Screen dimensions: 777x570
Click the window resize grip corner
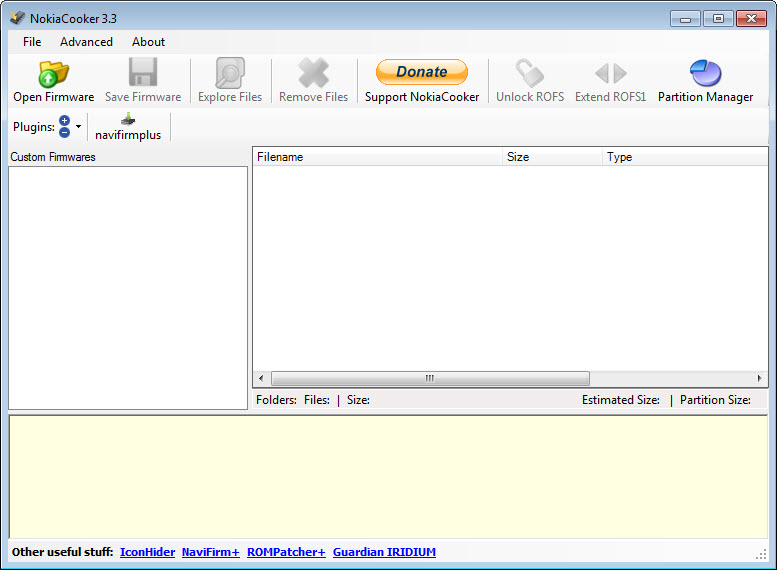click(x=761, y=555)
